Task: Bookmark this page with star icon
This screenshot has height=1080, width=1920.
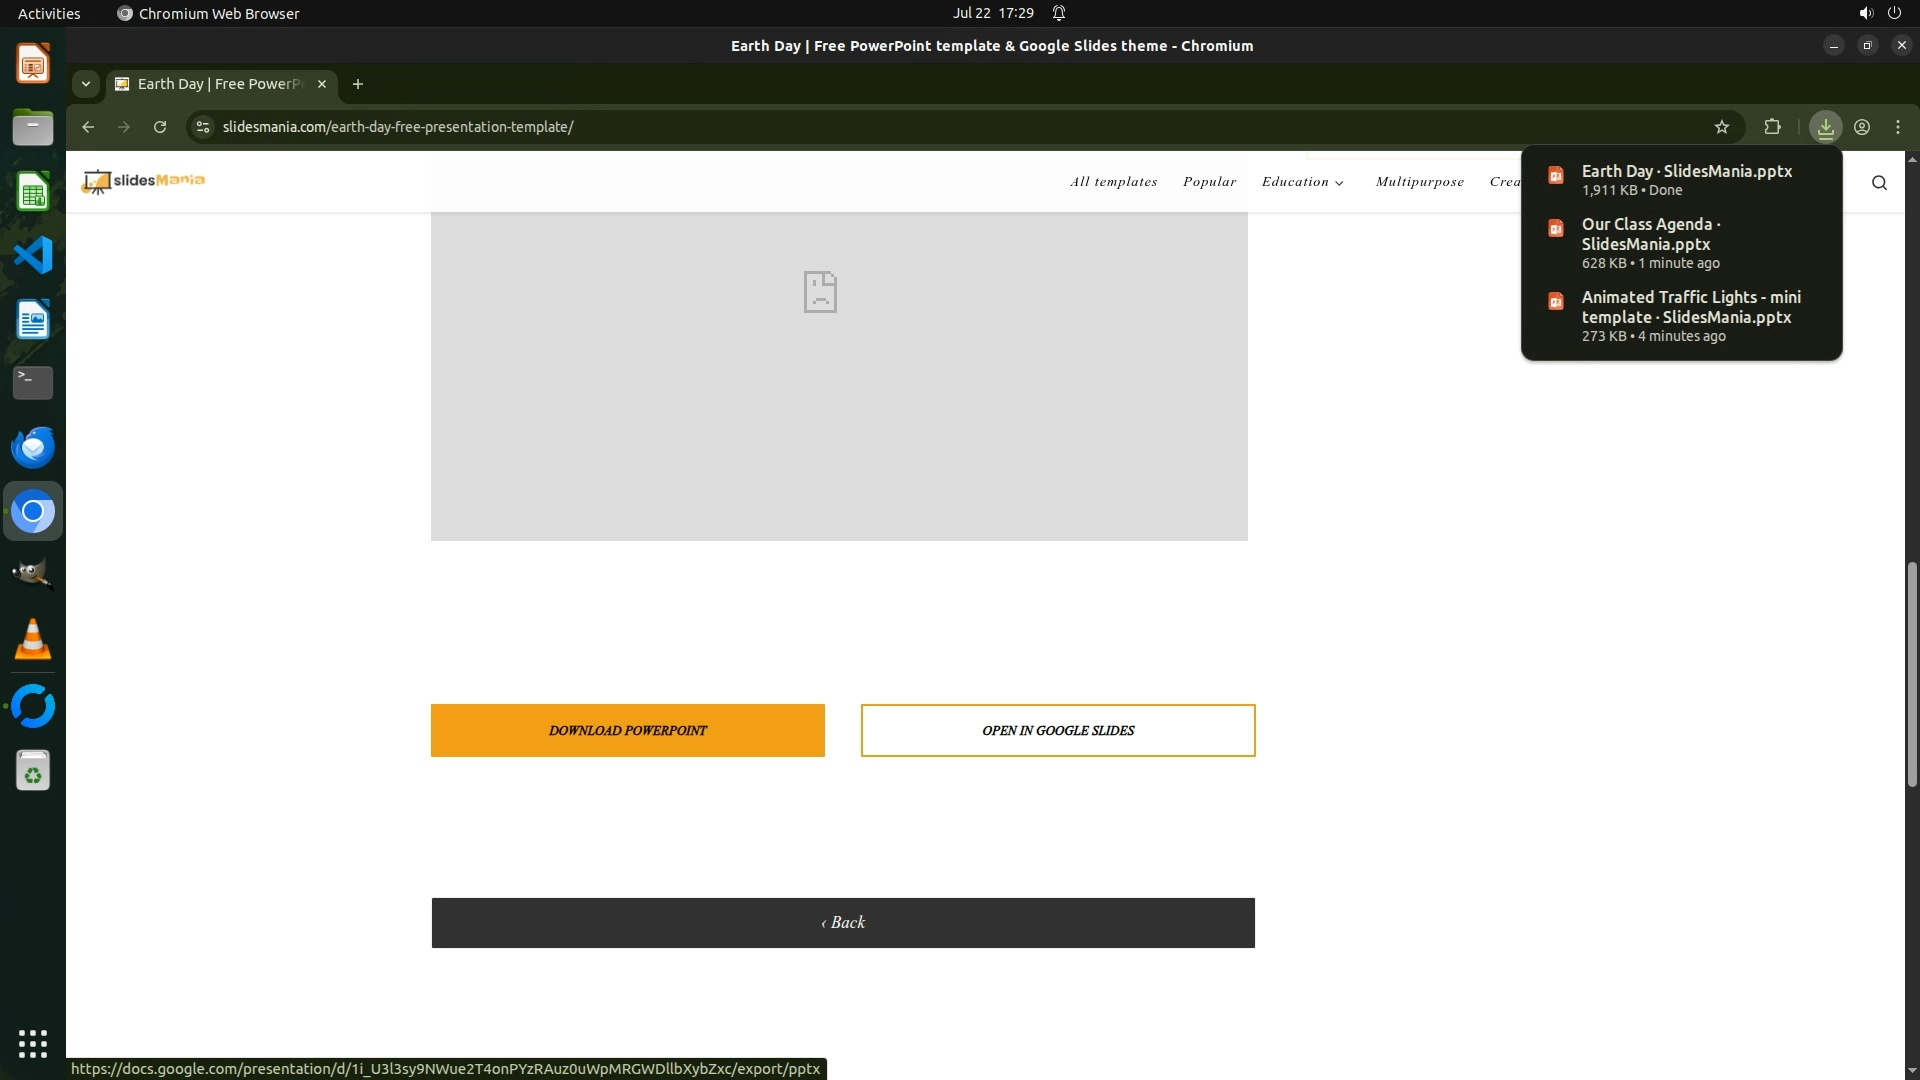Action: pyautogui.click(x=1721, y=127)
